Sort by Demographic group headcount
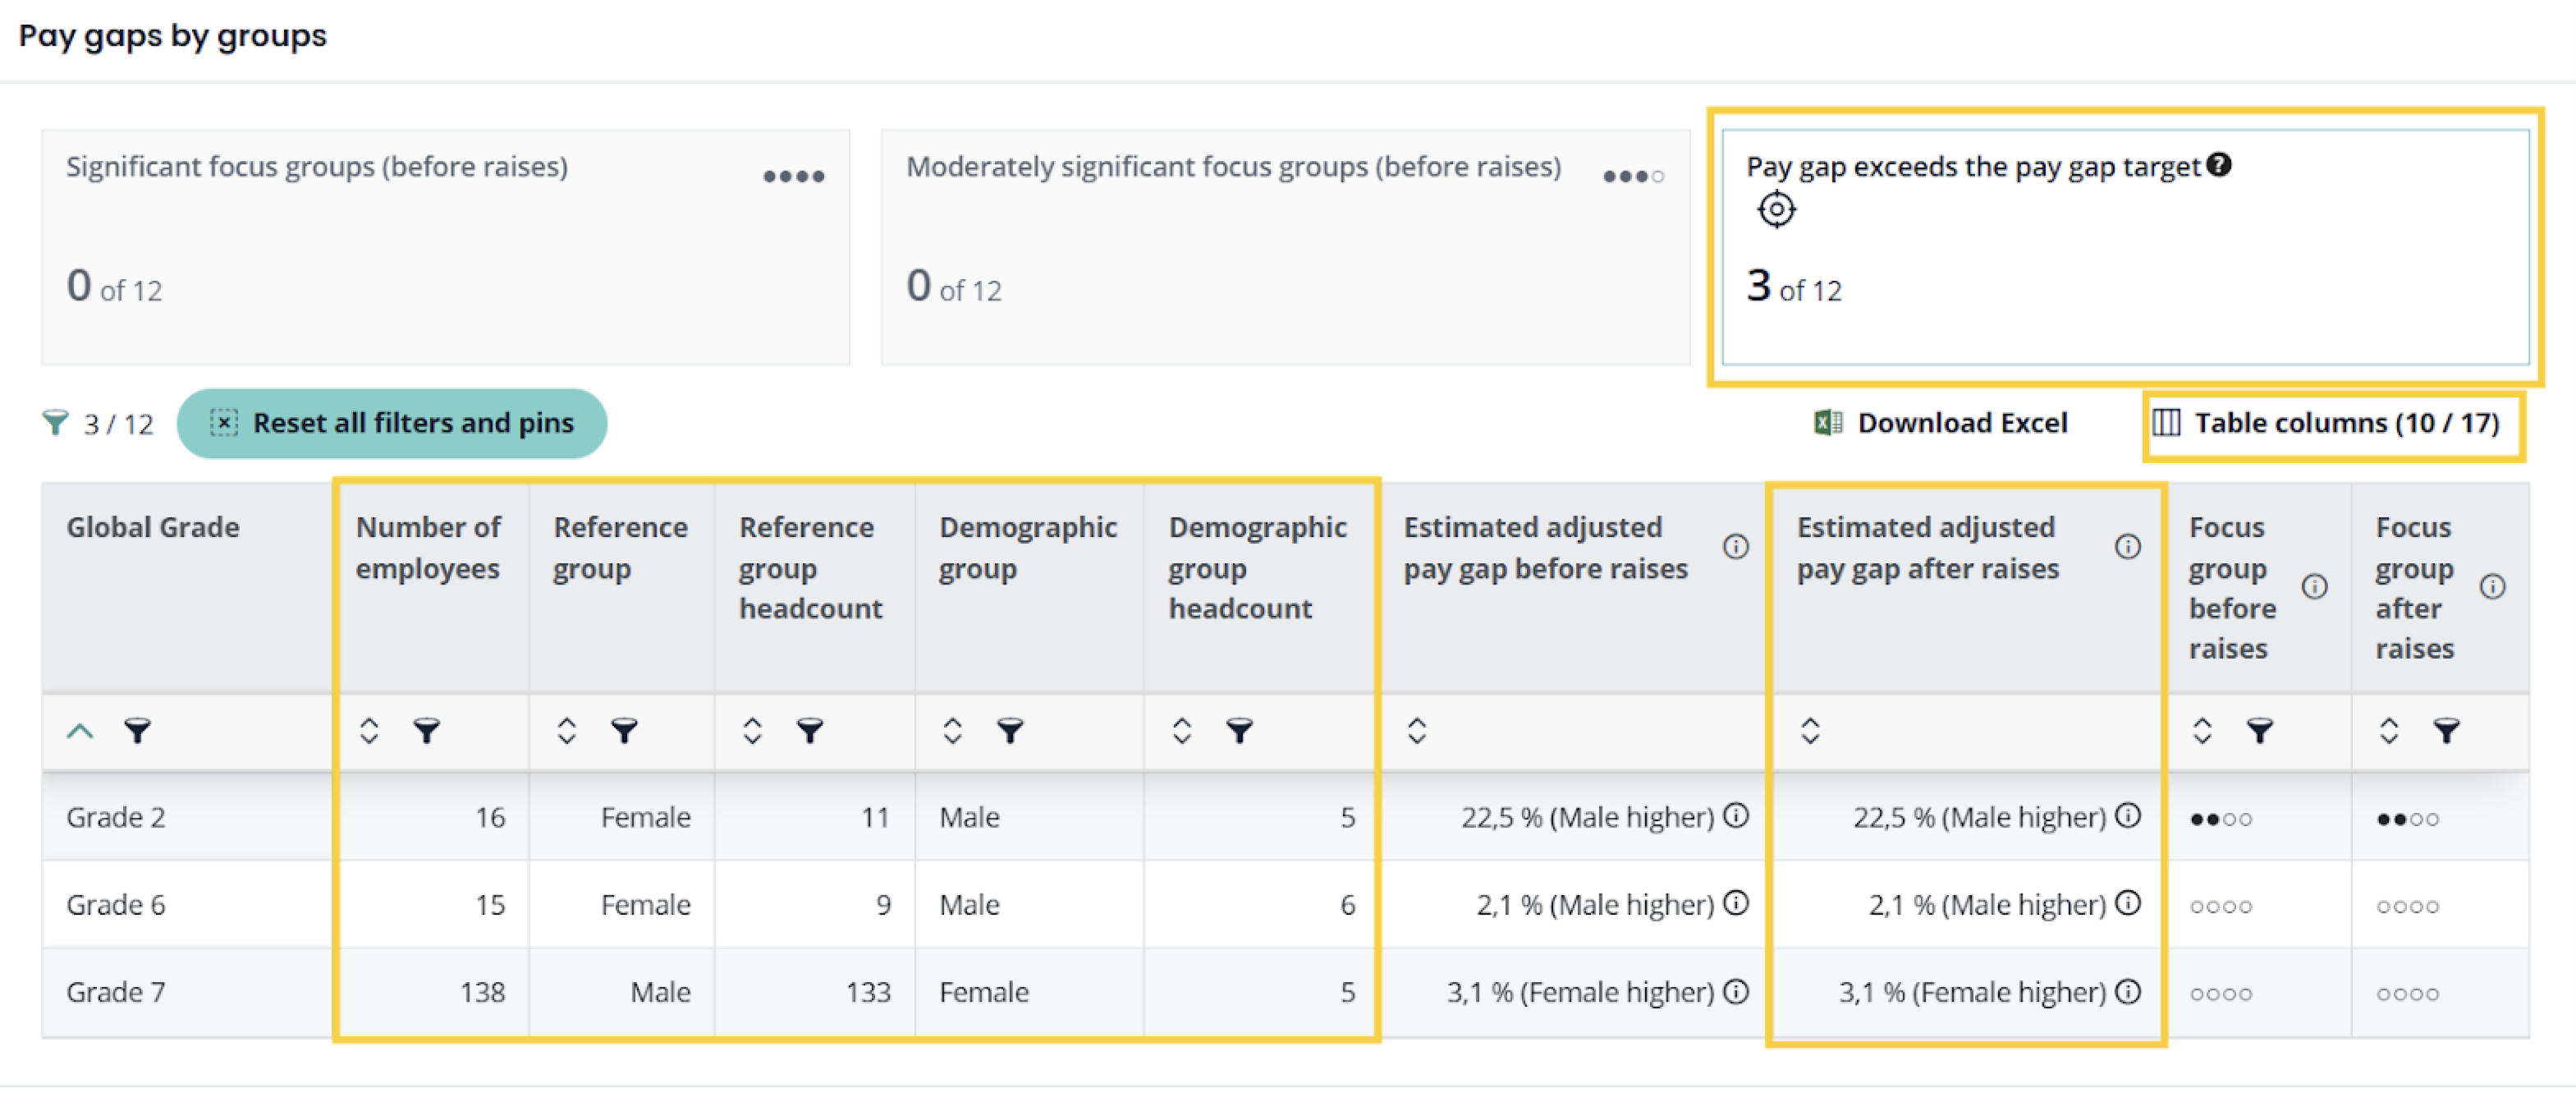 coord(1182,731)
